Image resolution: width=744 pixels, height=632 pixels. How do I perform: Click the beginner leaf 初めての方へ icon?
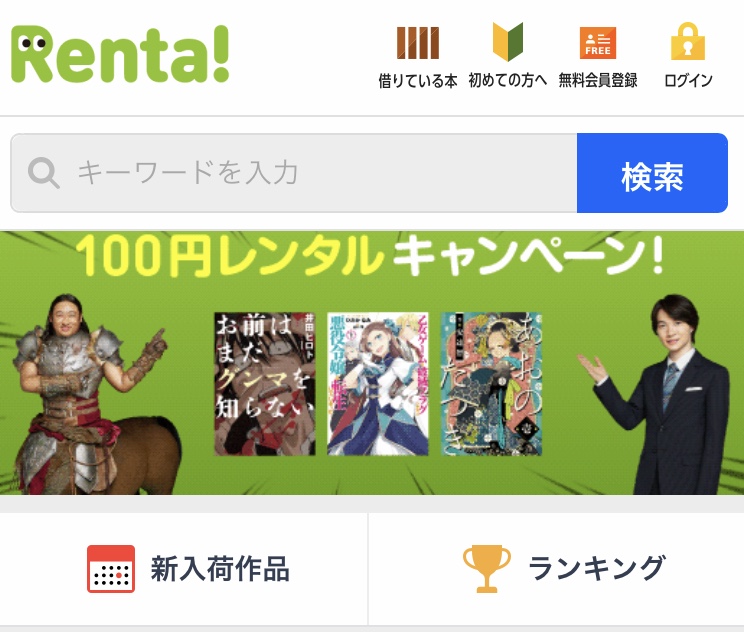(508, 42)
